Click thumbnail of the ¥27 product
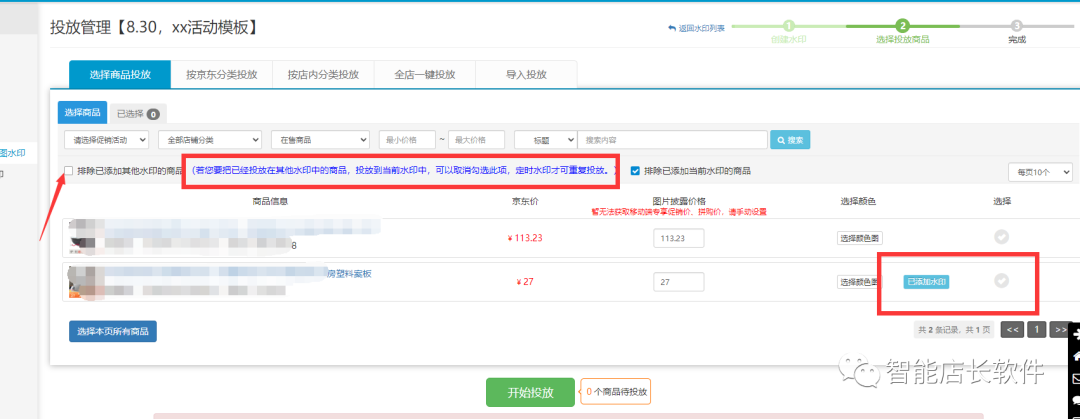1080x419 pixels. point(81,281)
